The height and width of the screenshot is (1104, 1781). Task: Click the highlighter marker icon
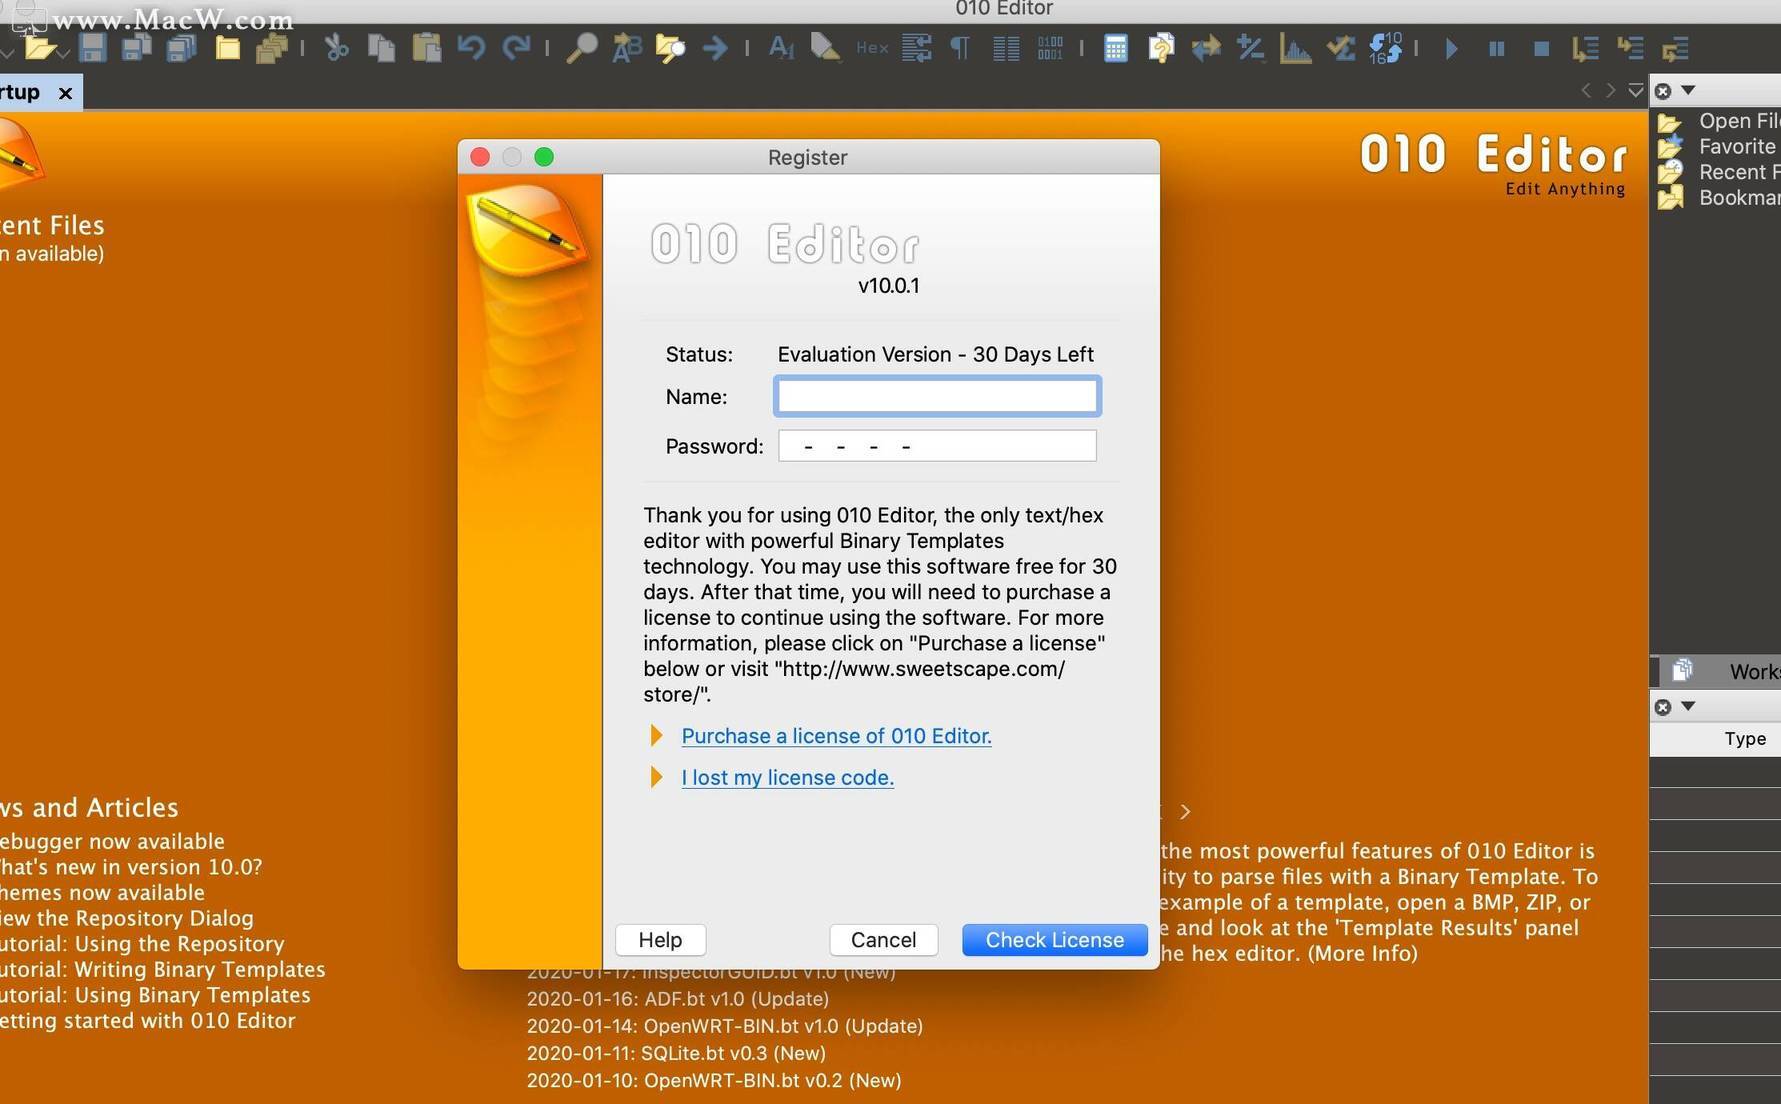825,47
